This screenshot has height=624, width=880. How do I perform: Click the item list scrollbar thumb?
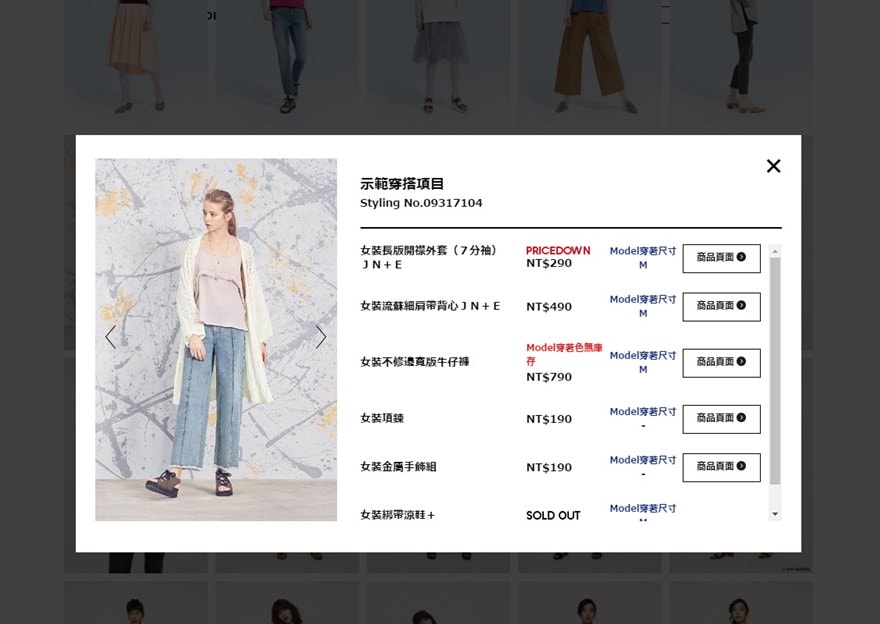pyautogui.click(x=775, y=370)
